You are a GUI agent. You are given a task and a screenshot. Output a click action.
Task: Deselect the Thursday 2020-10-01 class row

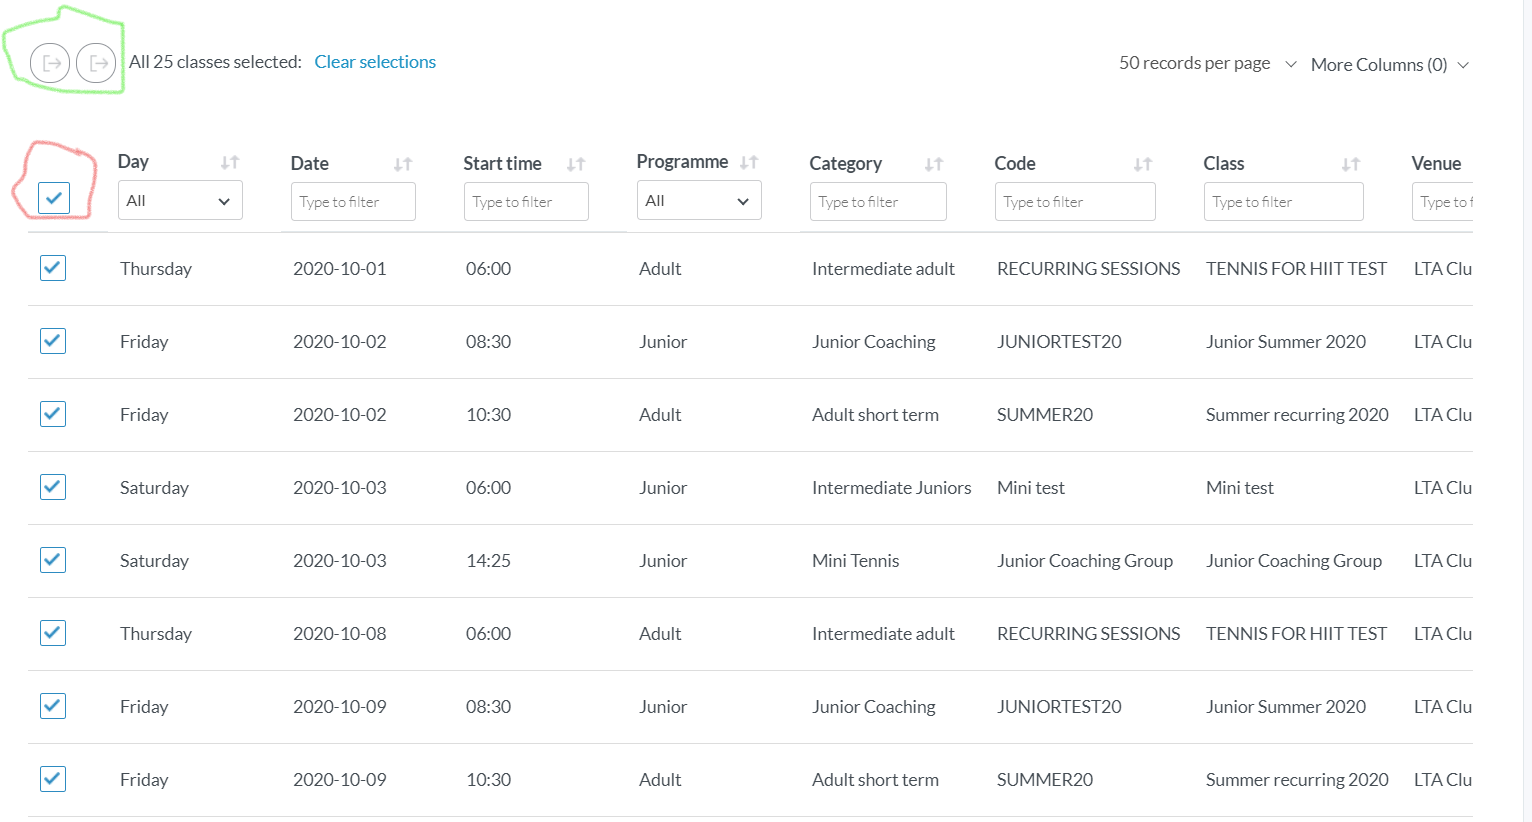coord(53,268)
